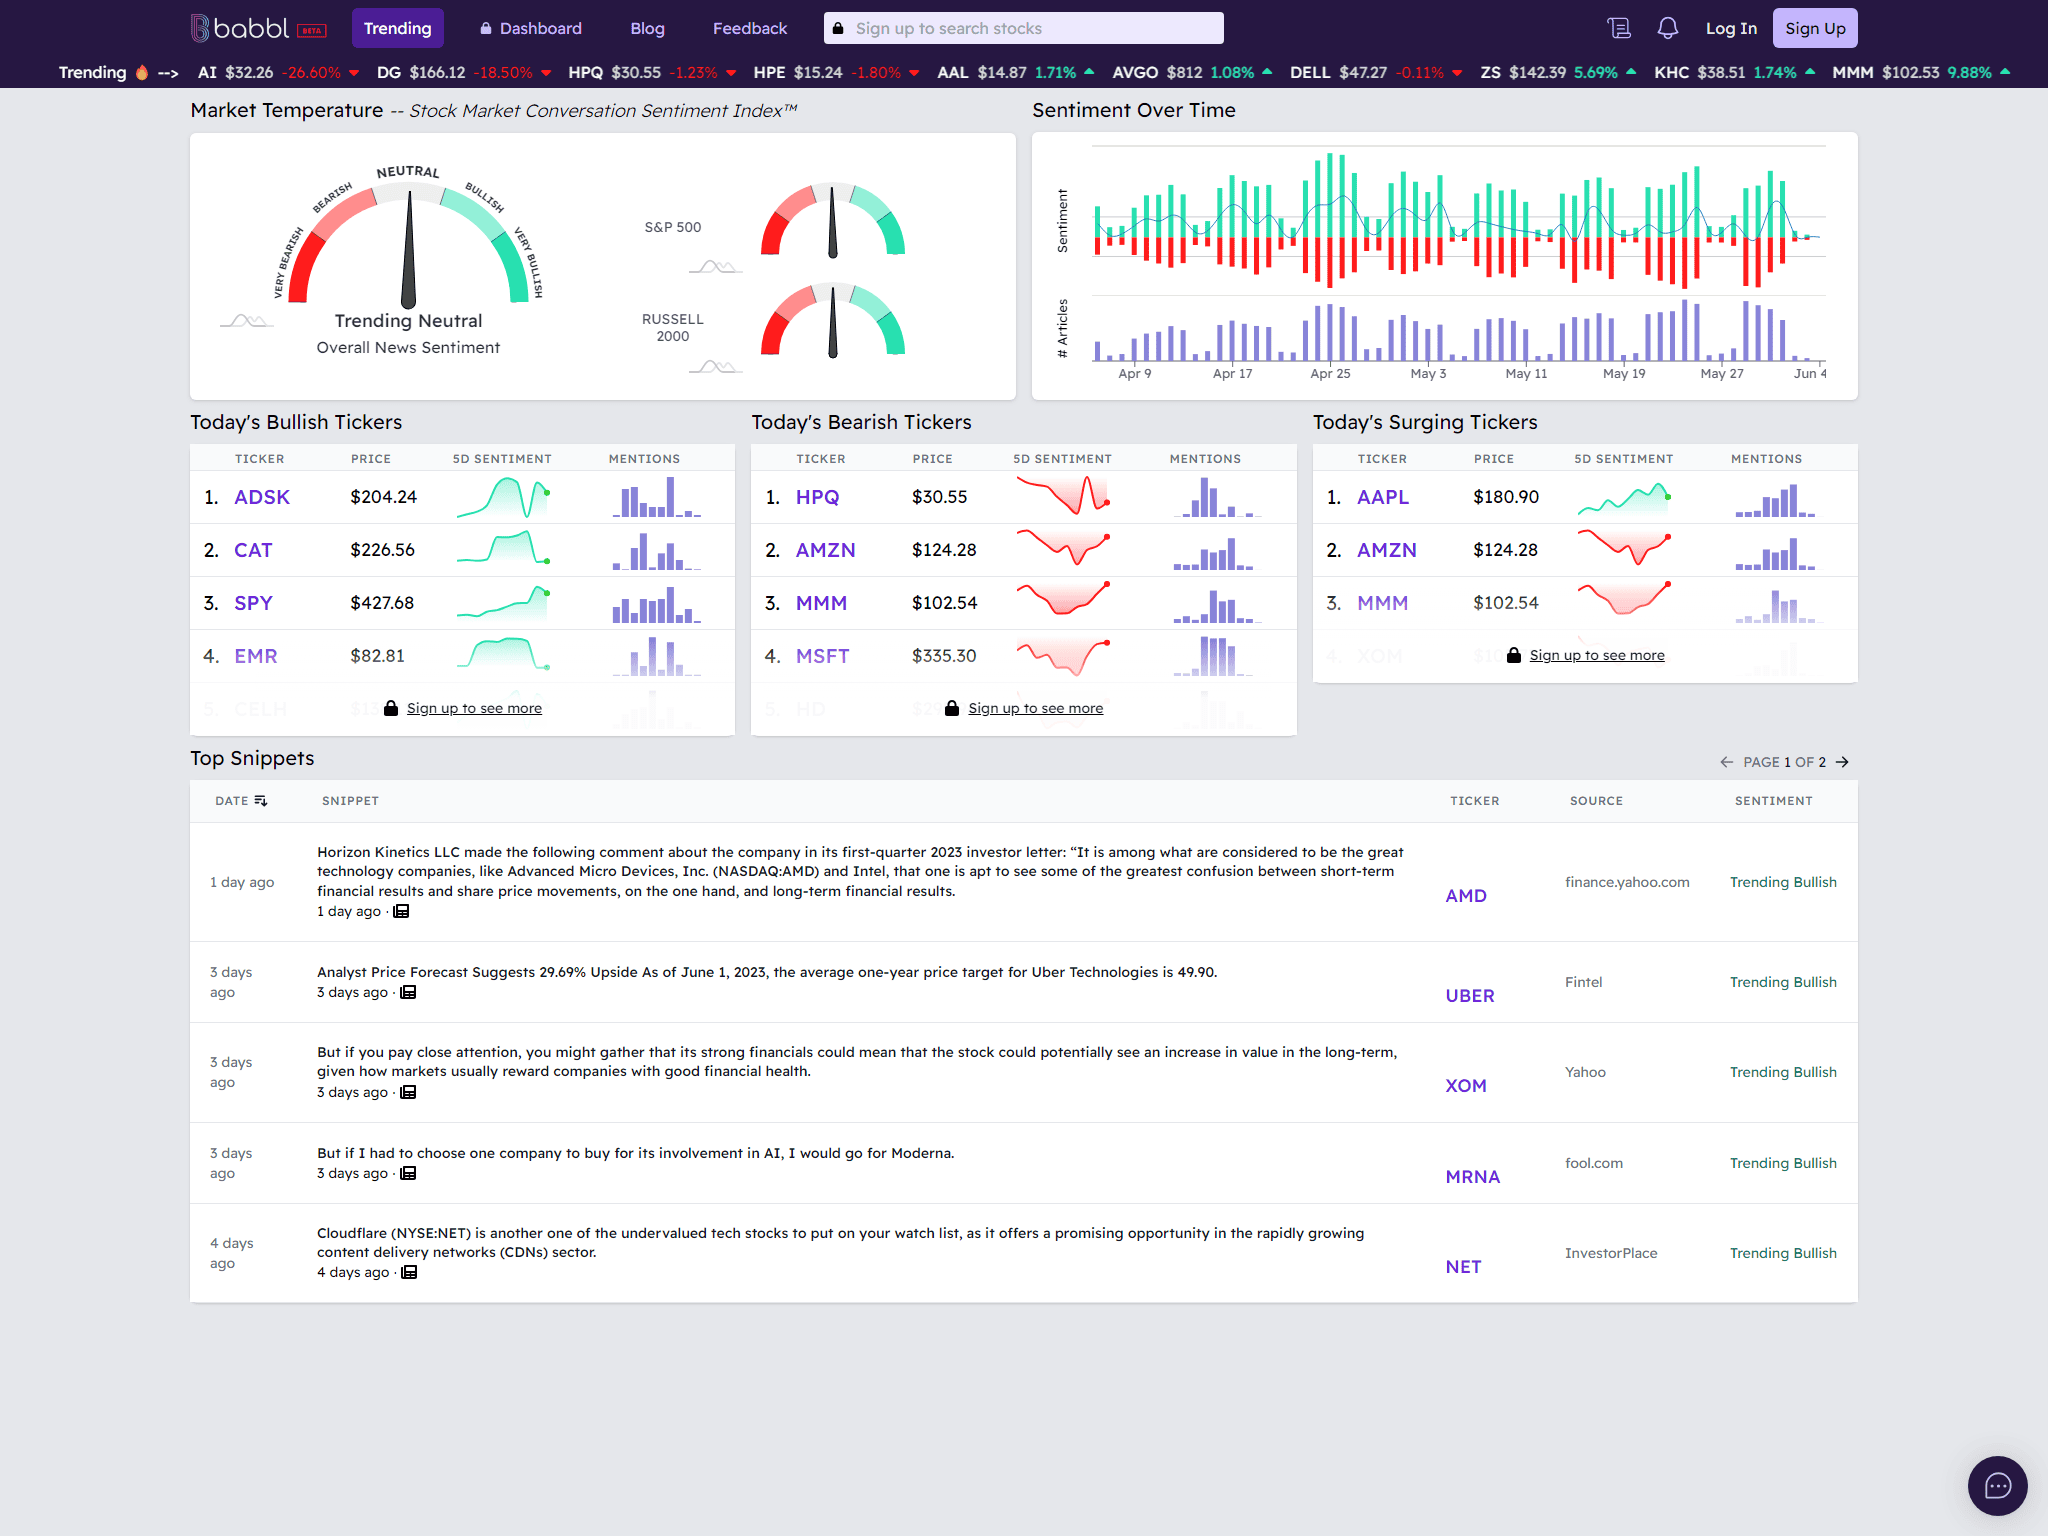Screen dimensions: 2048x1536
Task: Open article icon in AMD snippet
Action: coord(401,911)
